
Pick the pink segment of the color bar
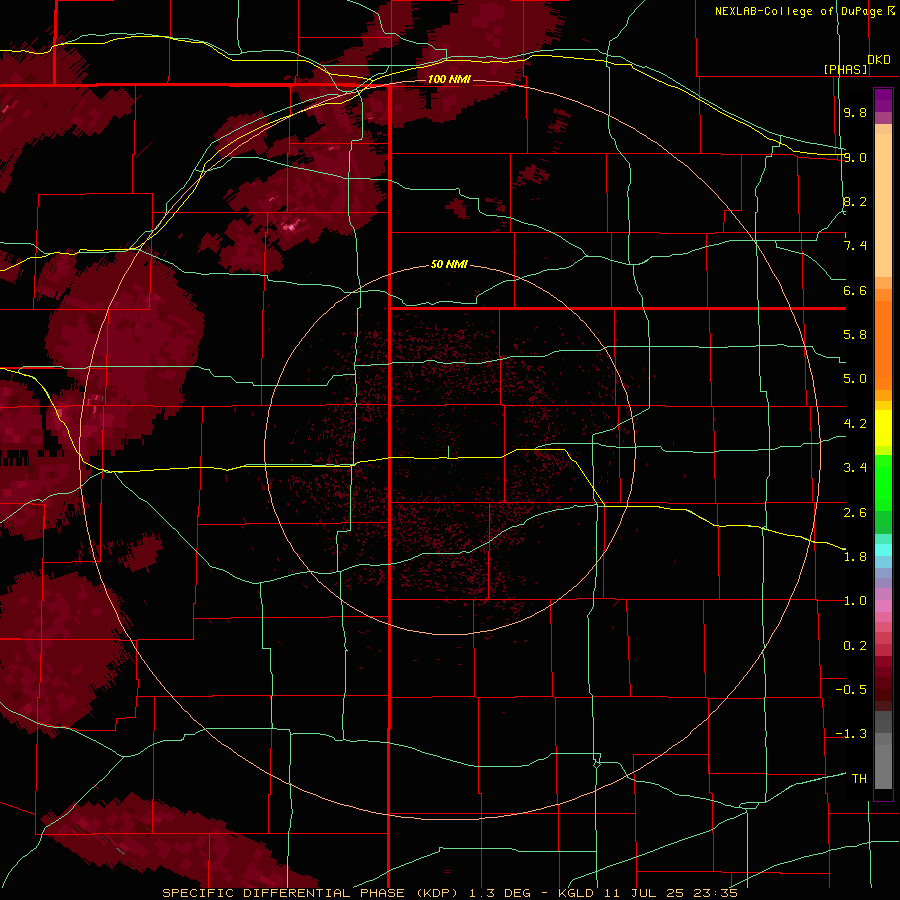883,606
